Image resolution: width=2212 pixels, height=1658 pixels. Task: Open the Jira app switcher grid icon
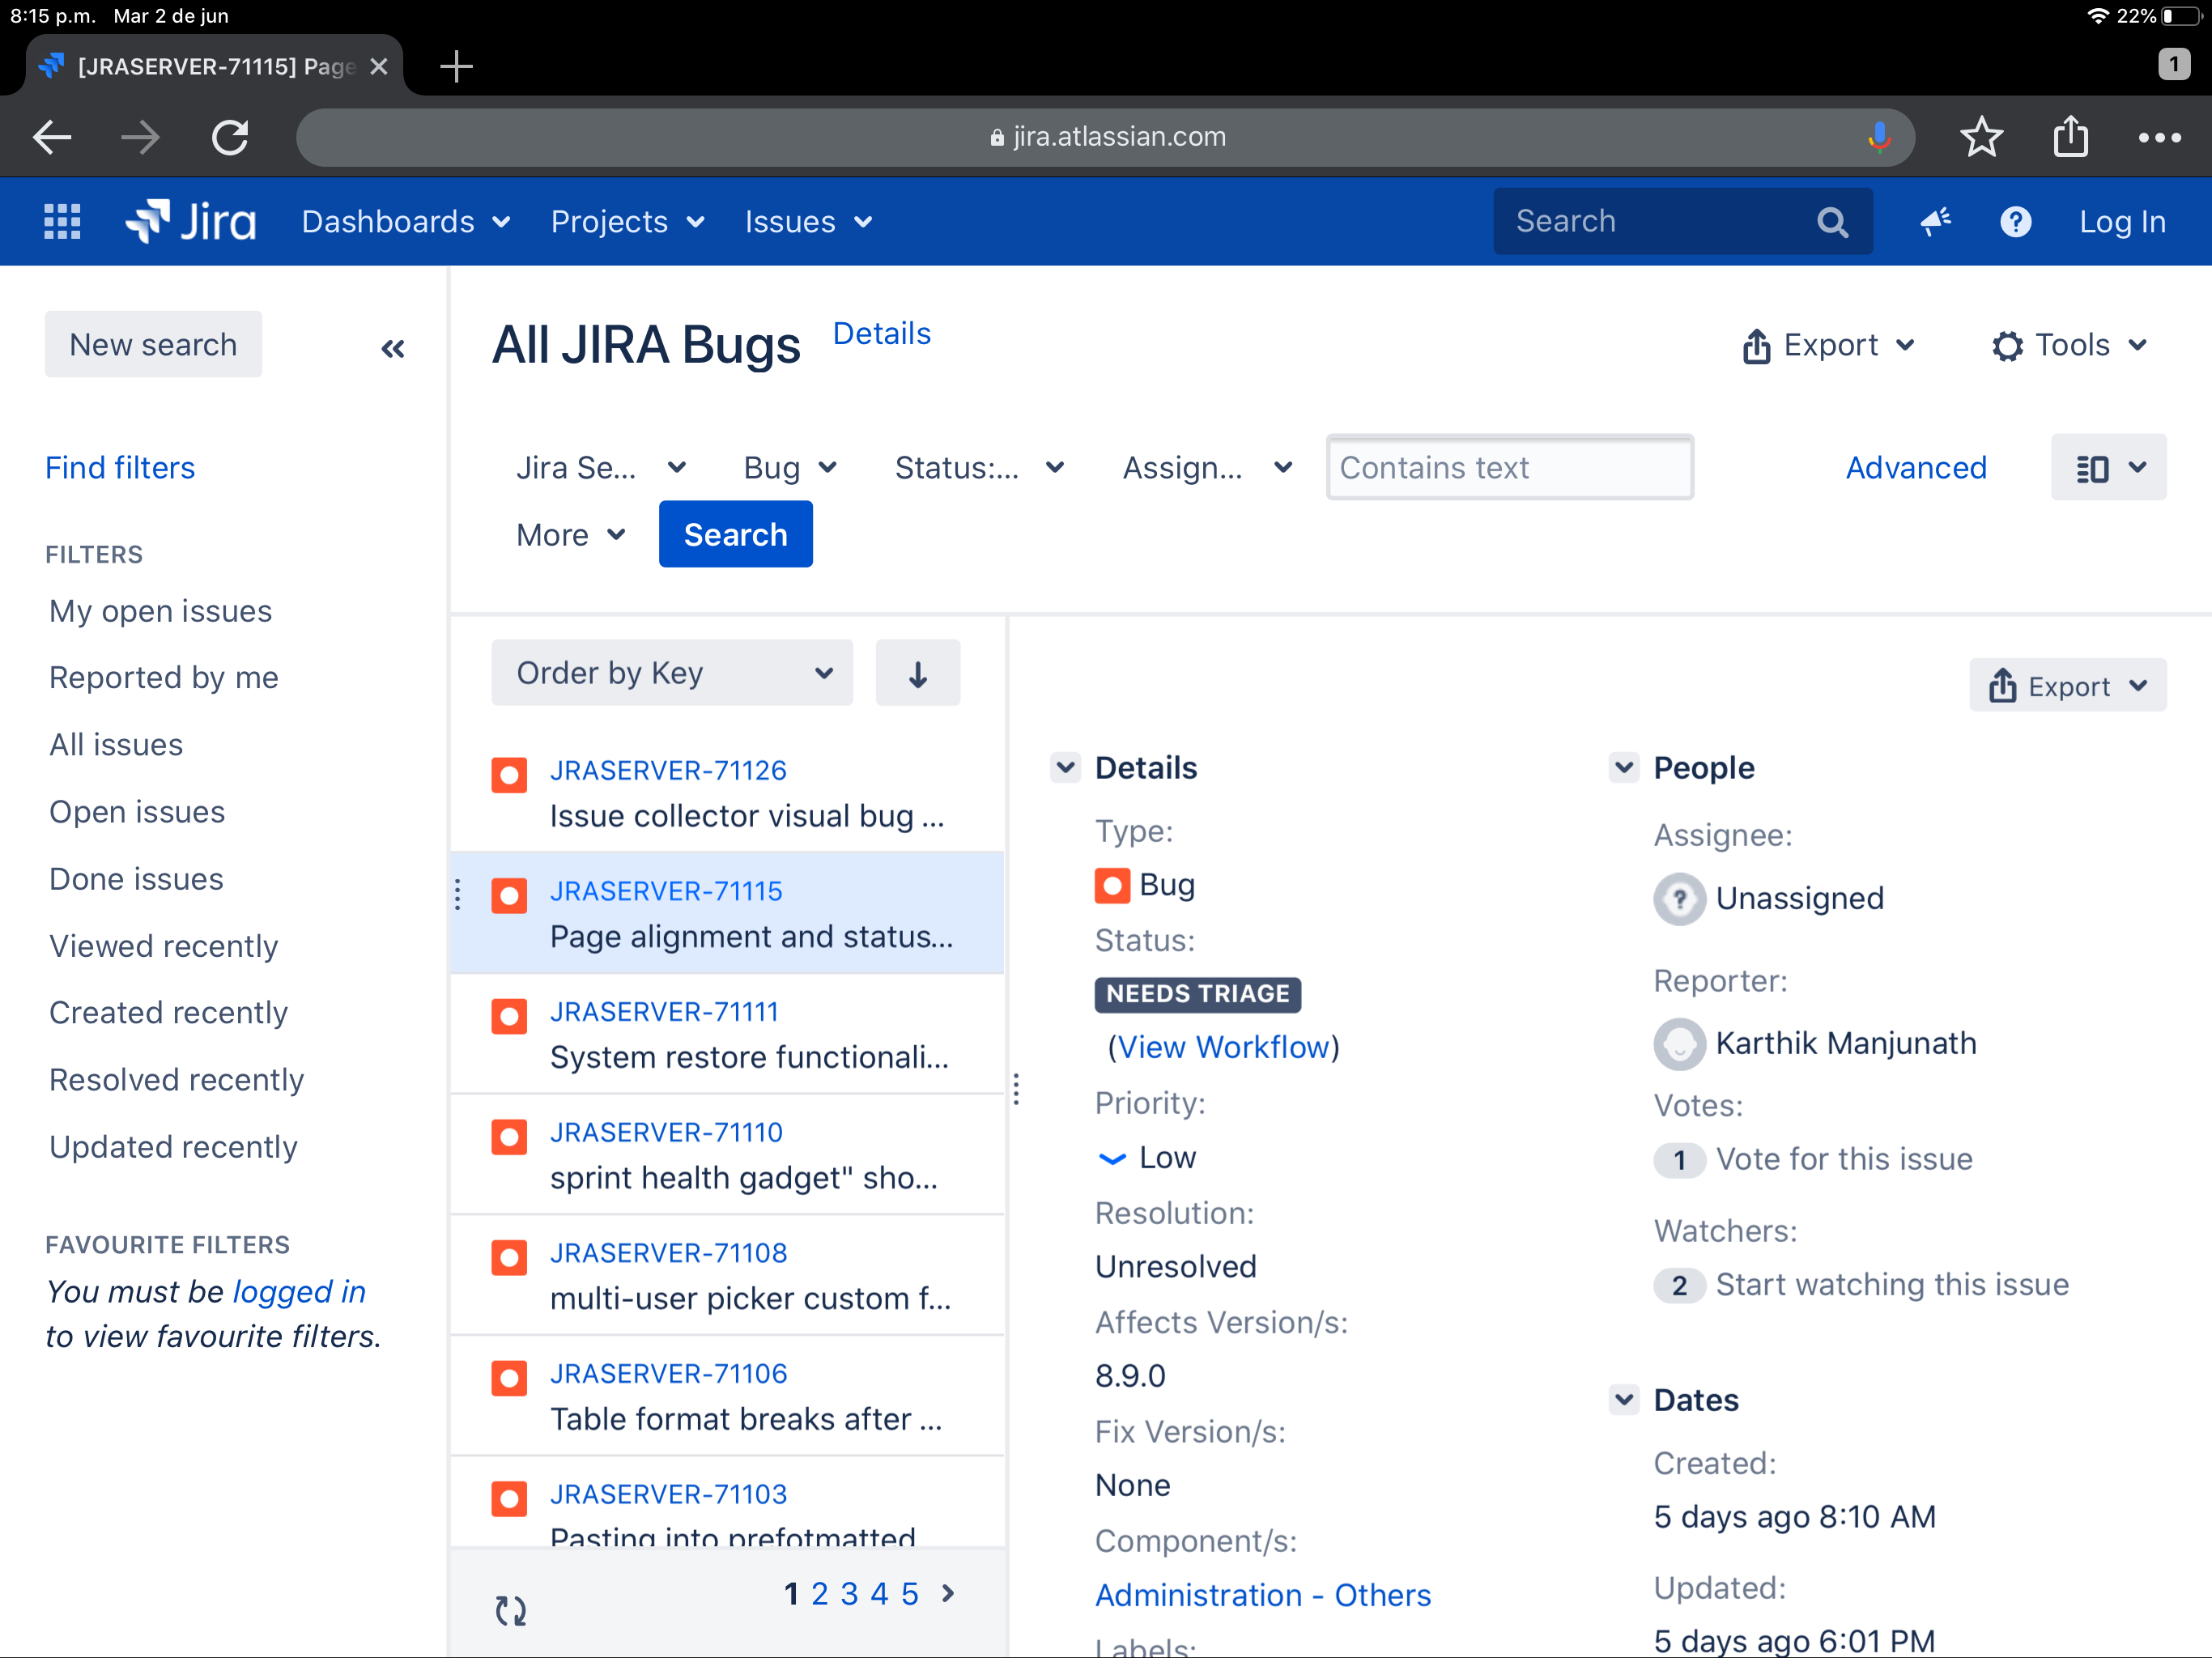pyautogui.click(x=62, y=221)
